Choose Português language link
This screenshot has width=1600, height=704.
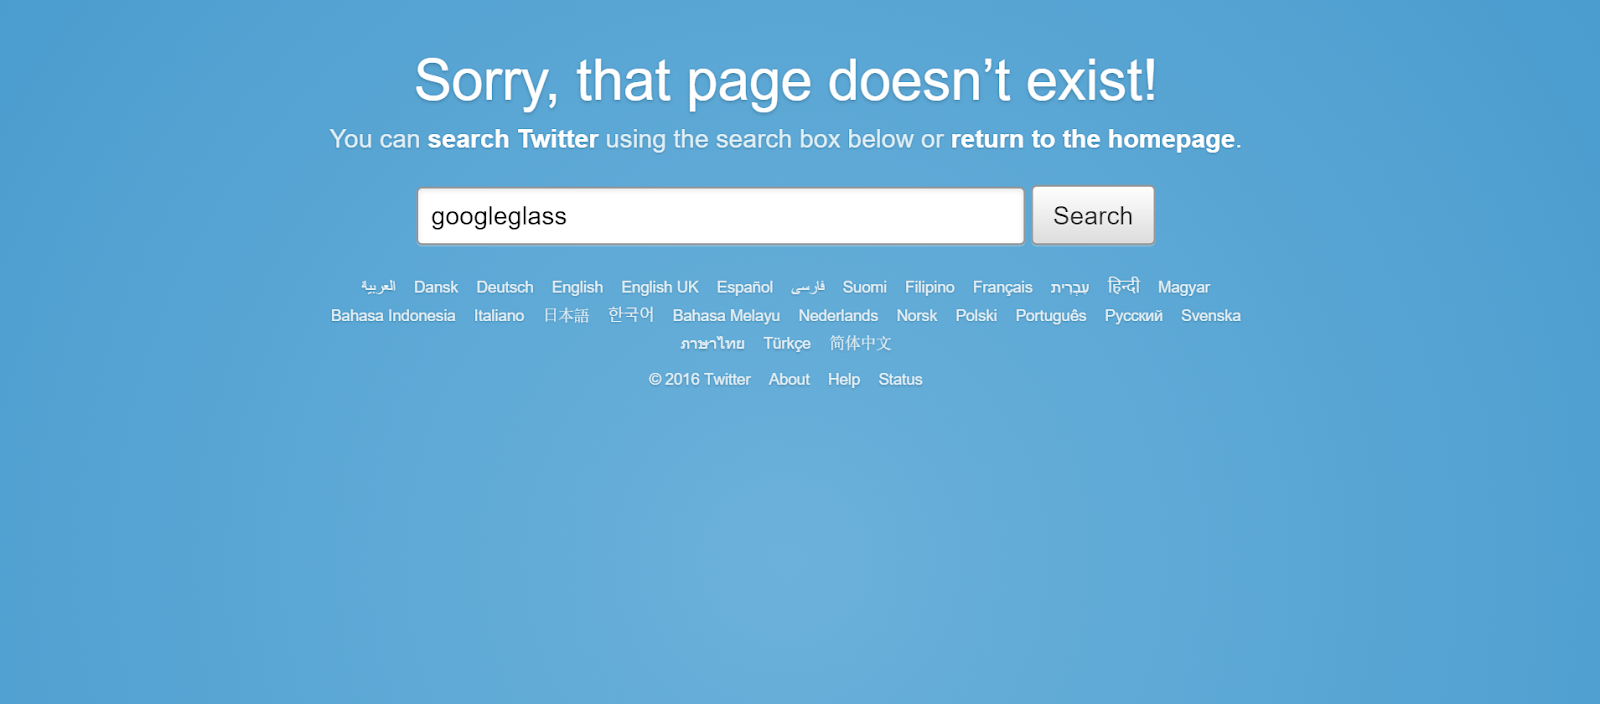click(1051, 315)
